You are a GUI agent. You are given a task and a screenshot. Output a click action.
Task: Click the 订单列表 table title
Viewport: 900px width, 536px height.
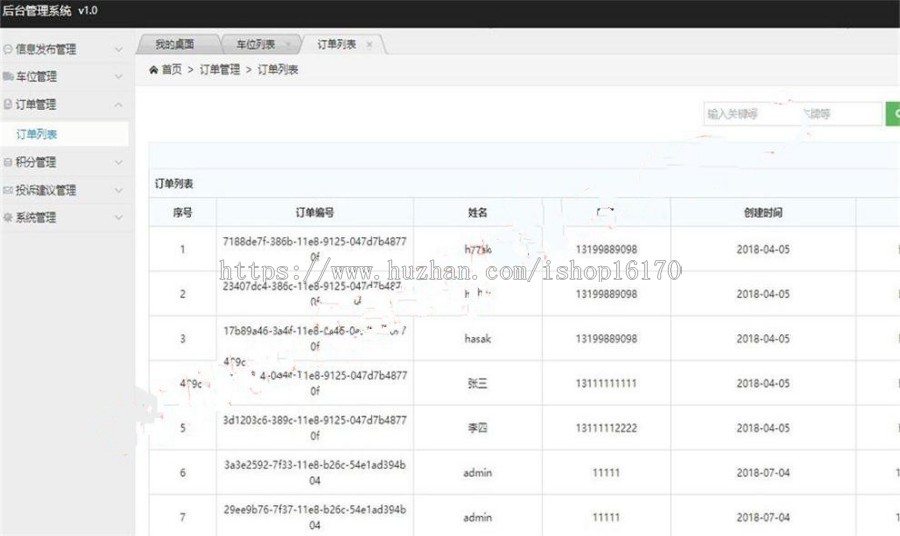tap(174, 184)
